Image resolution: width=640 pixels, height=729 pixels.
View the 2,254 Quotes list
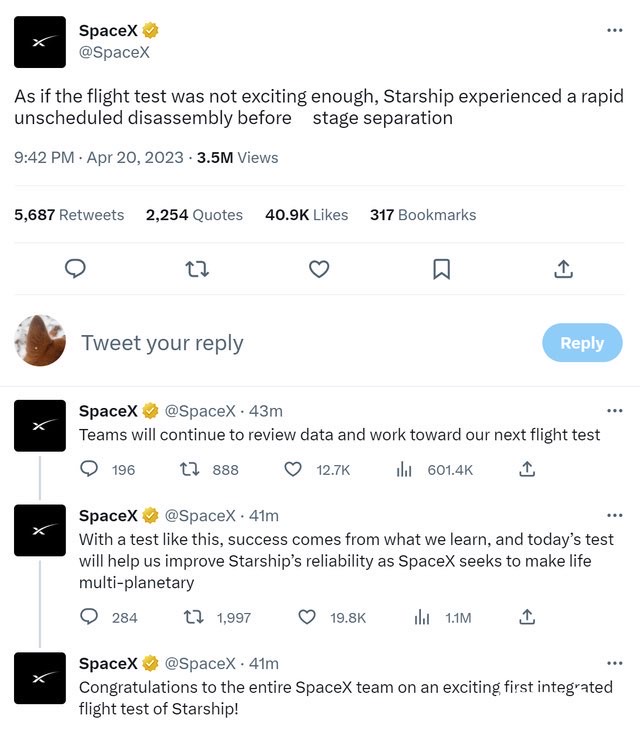pos(194,215)
